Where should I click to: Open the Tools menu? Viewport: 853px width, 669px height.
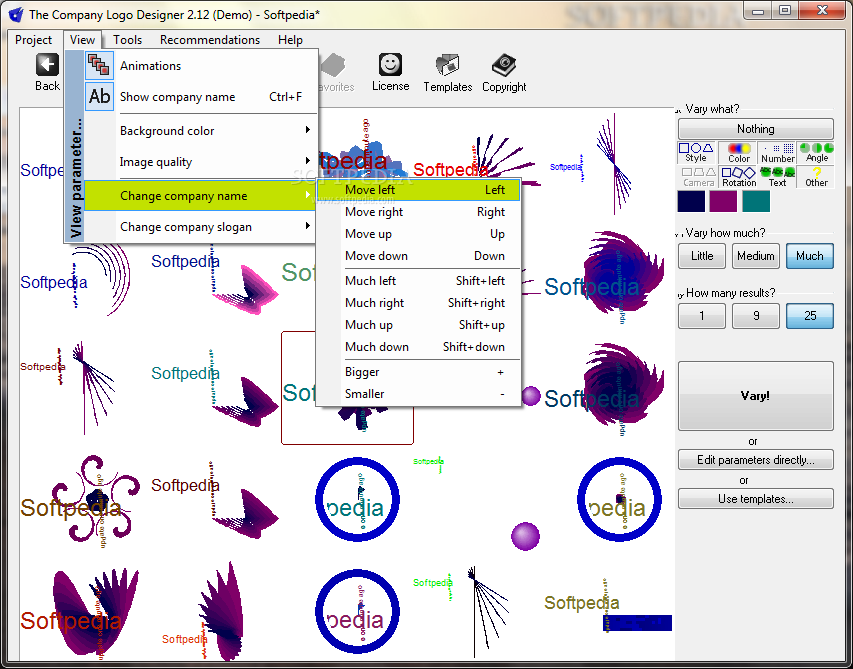click(x=127, y=40)
